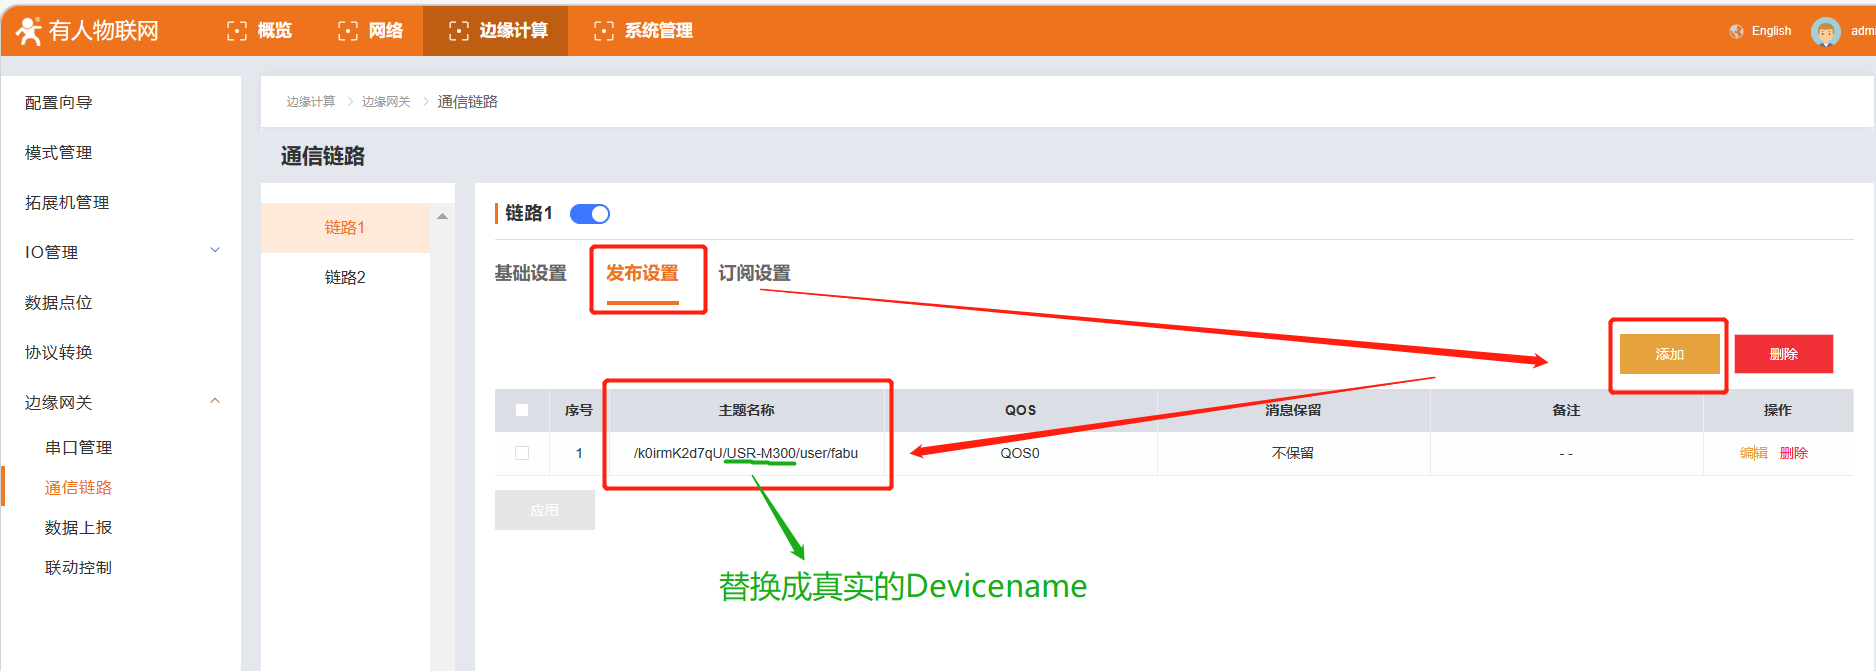Click the 备注 column header
The image size is (1876, 671).
pyautogui.click(x=1566, y=410)
